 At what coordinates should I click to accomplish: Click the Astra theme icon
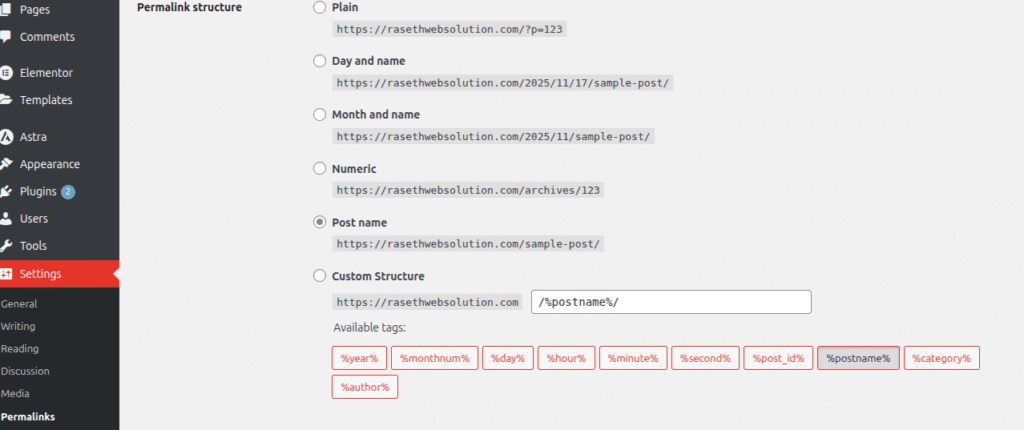(7, 137)
